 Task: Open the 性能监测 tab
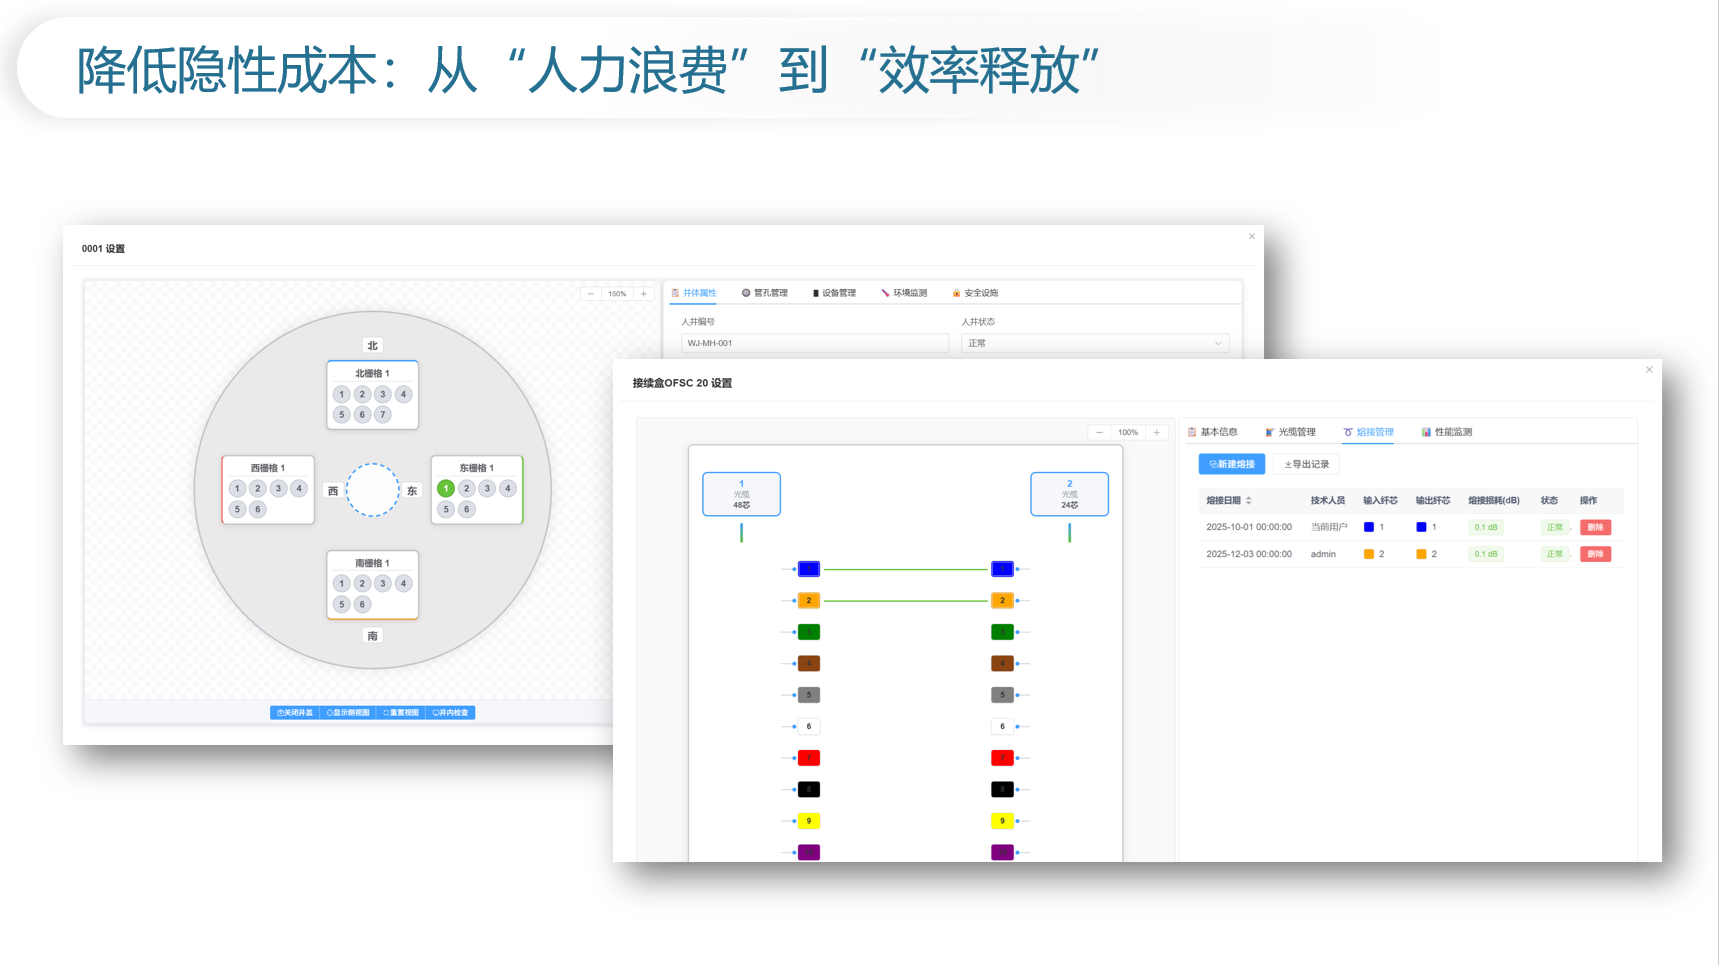pos(1447,432)
